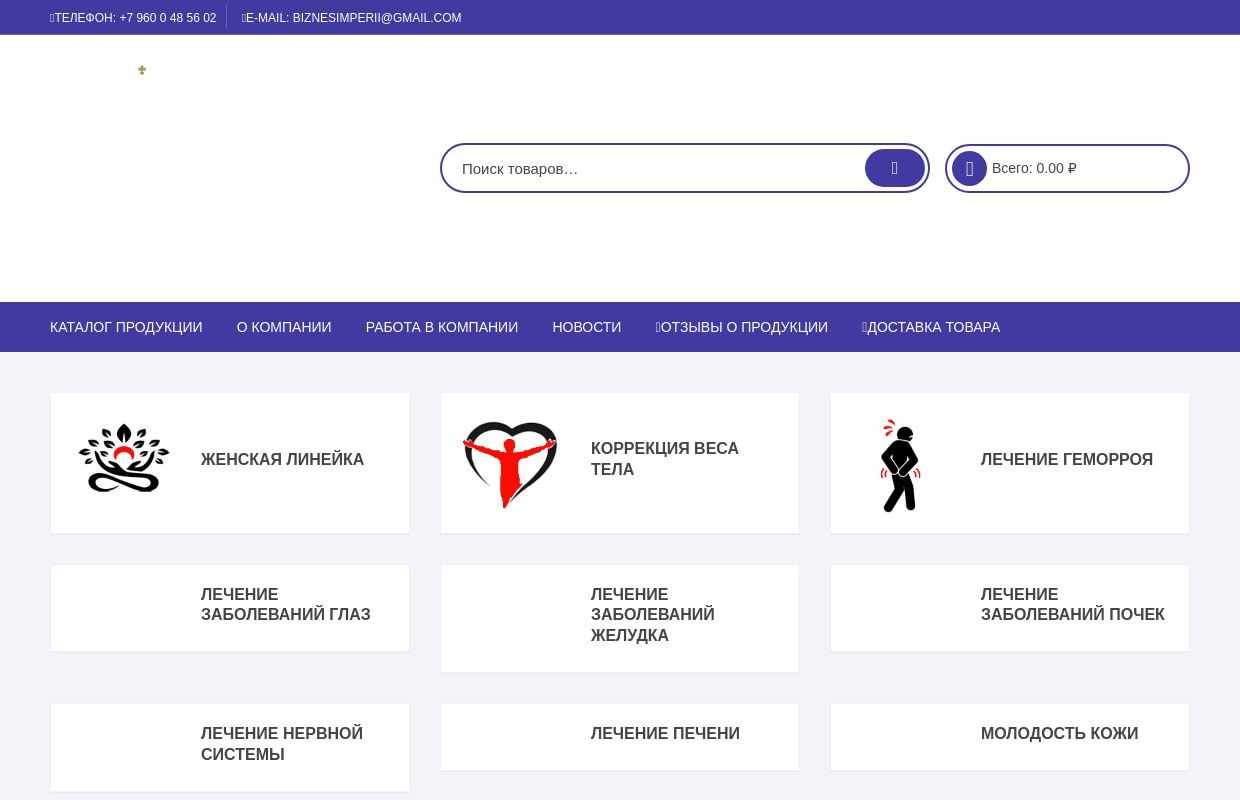Open Отзывы о продукции page
Viewport: 1240px width, 800px height.
click(742, 327)
